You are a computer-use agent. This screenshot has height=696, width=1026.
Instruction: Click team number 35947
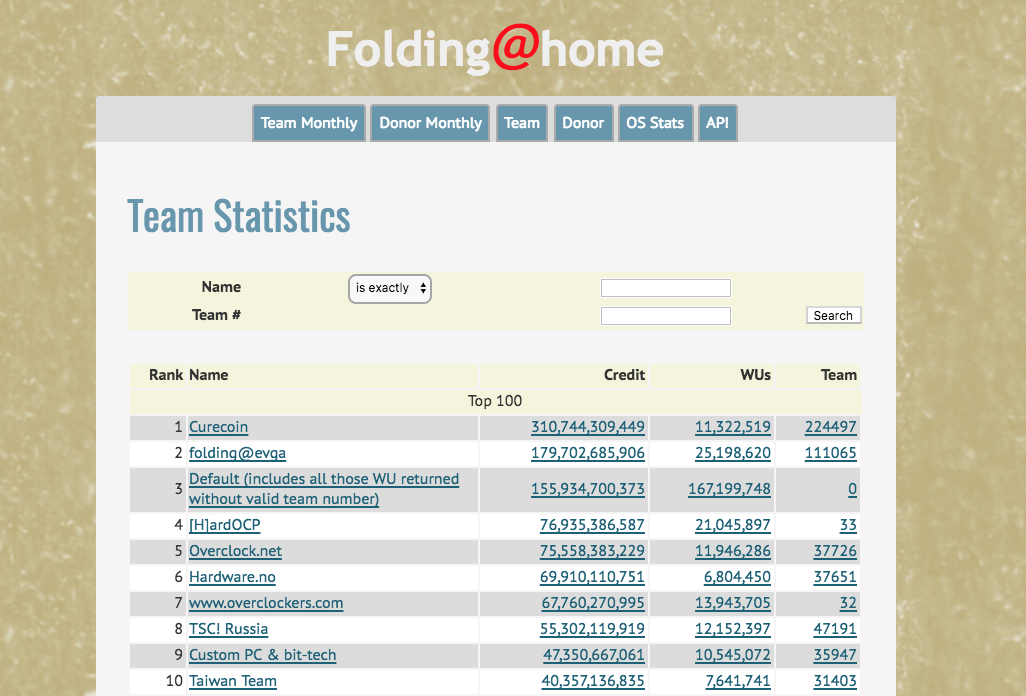click(x=835, y=655)
